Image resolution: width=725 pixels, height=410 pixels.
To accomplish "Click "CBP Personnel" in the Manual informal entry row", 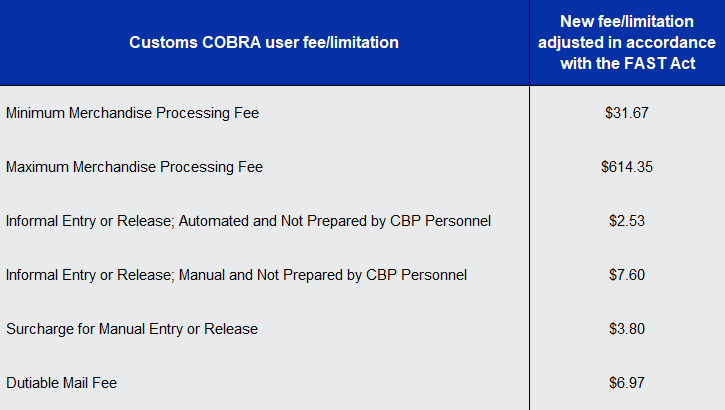I will [x=422, y=275].
